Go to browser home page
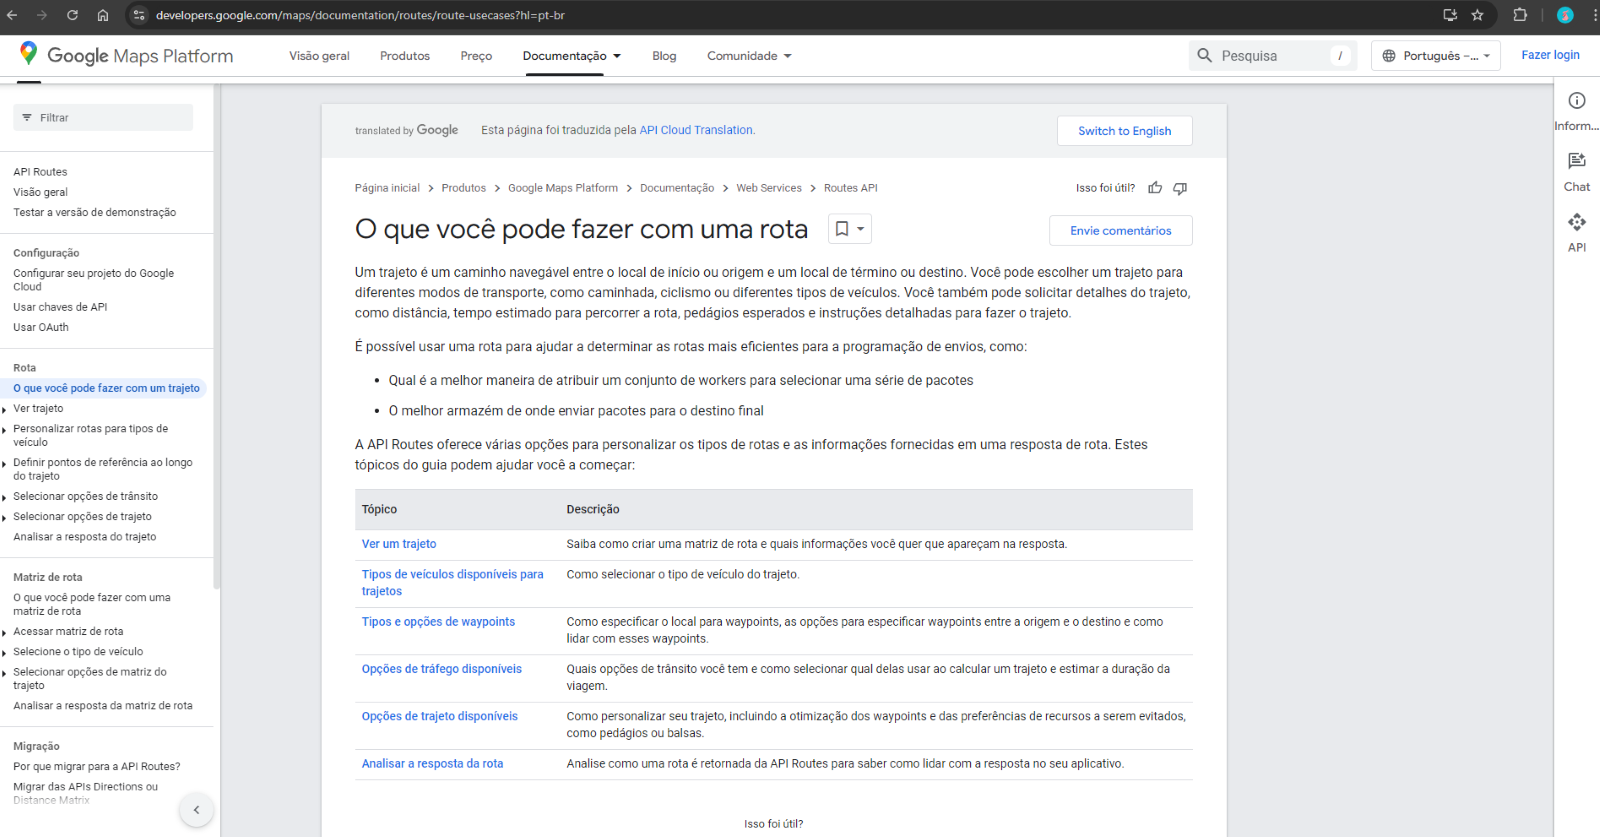Image resolution: width=1600 pixels, height=837 pixels. 103,15
